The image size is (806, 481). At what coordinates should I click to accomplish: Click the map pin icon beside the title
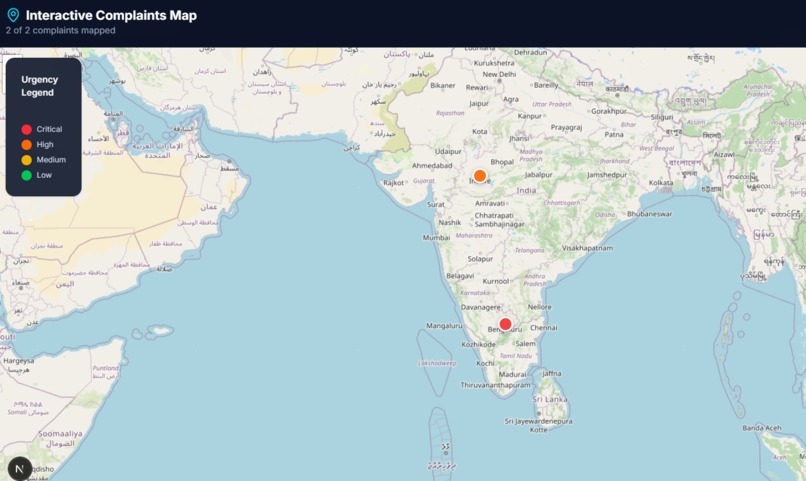click(13, 15)
